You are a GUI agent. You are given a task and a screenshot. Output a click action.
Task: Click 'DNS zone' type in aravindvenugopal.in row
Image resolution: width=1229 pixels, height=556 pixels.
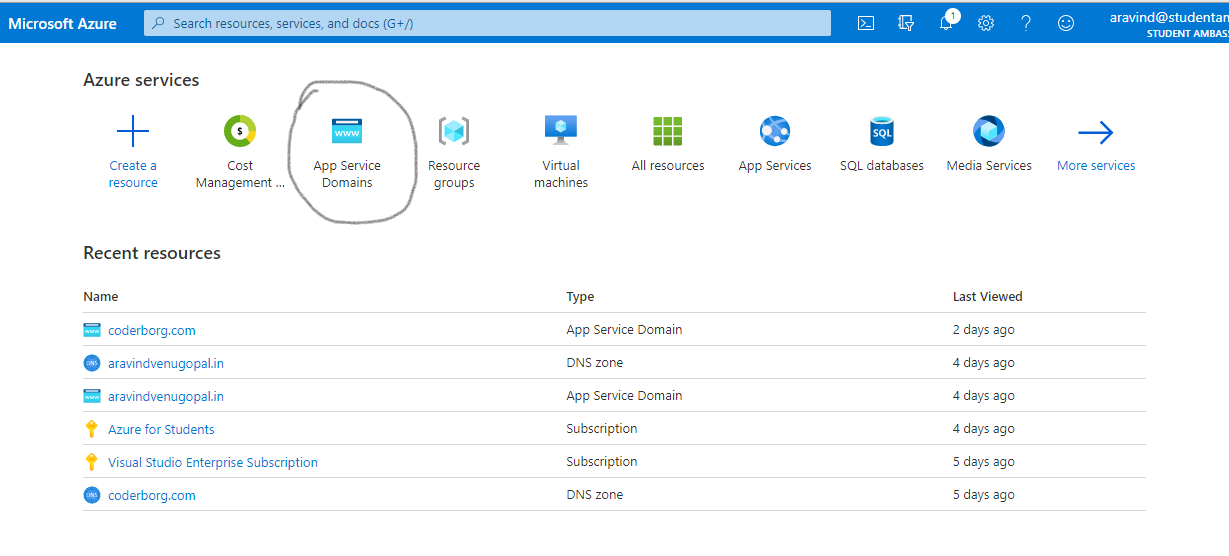[594, 363]
